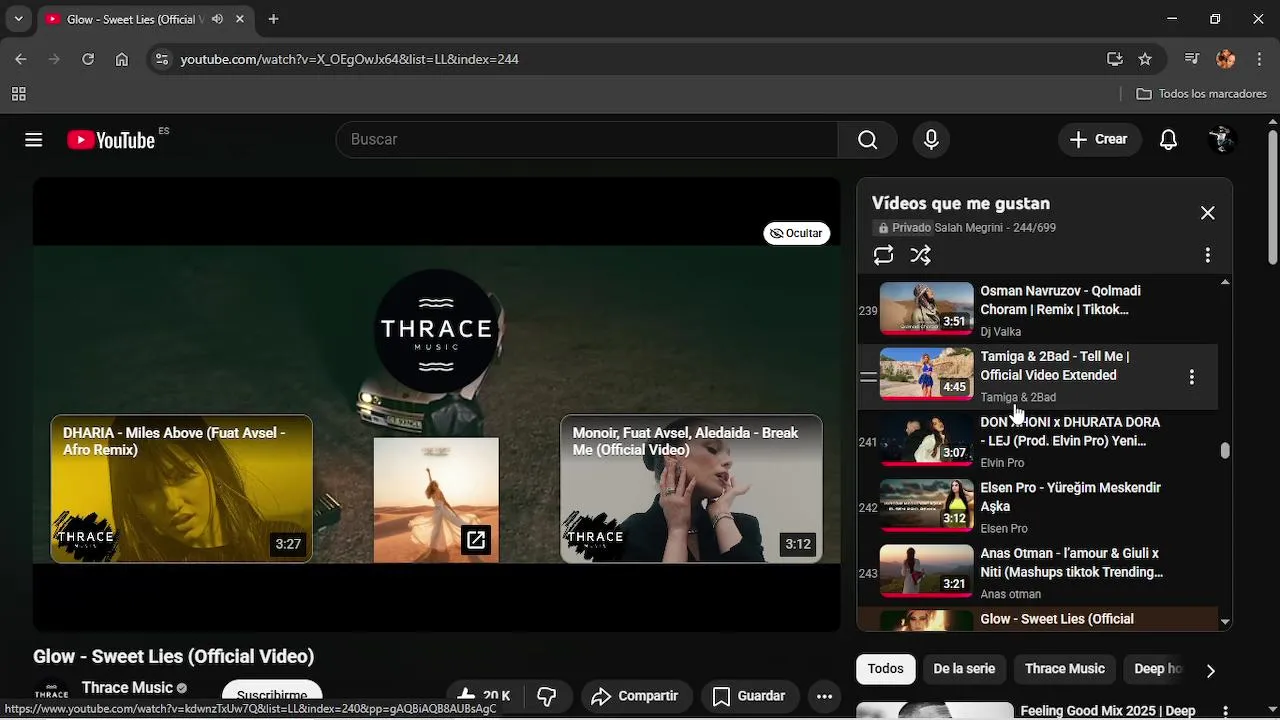1280x720 pixels.
Task: Share with Compartir button
Action: point(634,696)
